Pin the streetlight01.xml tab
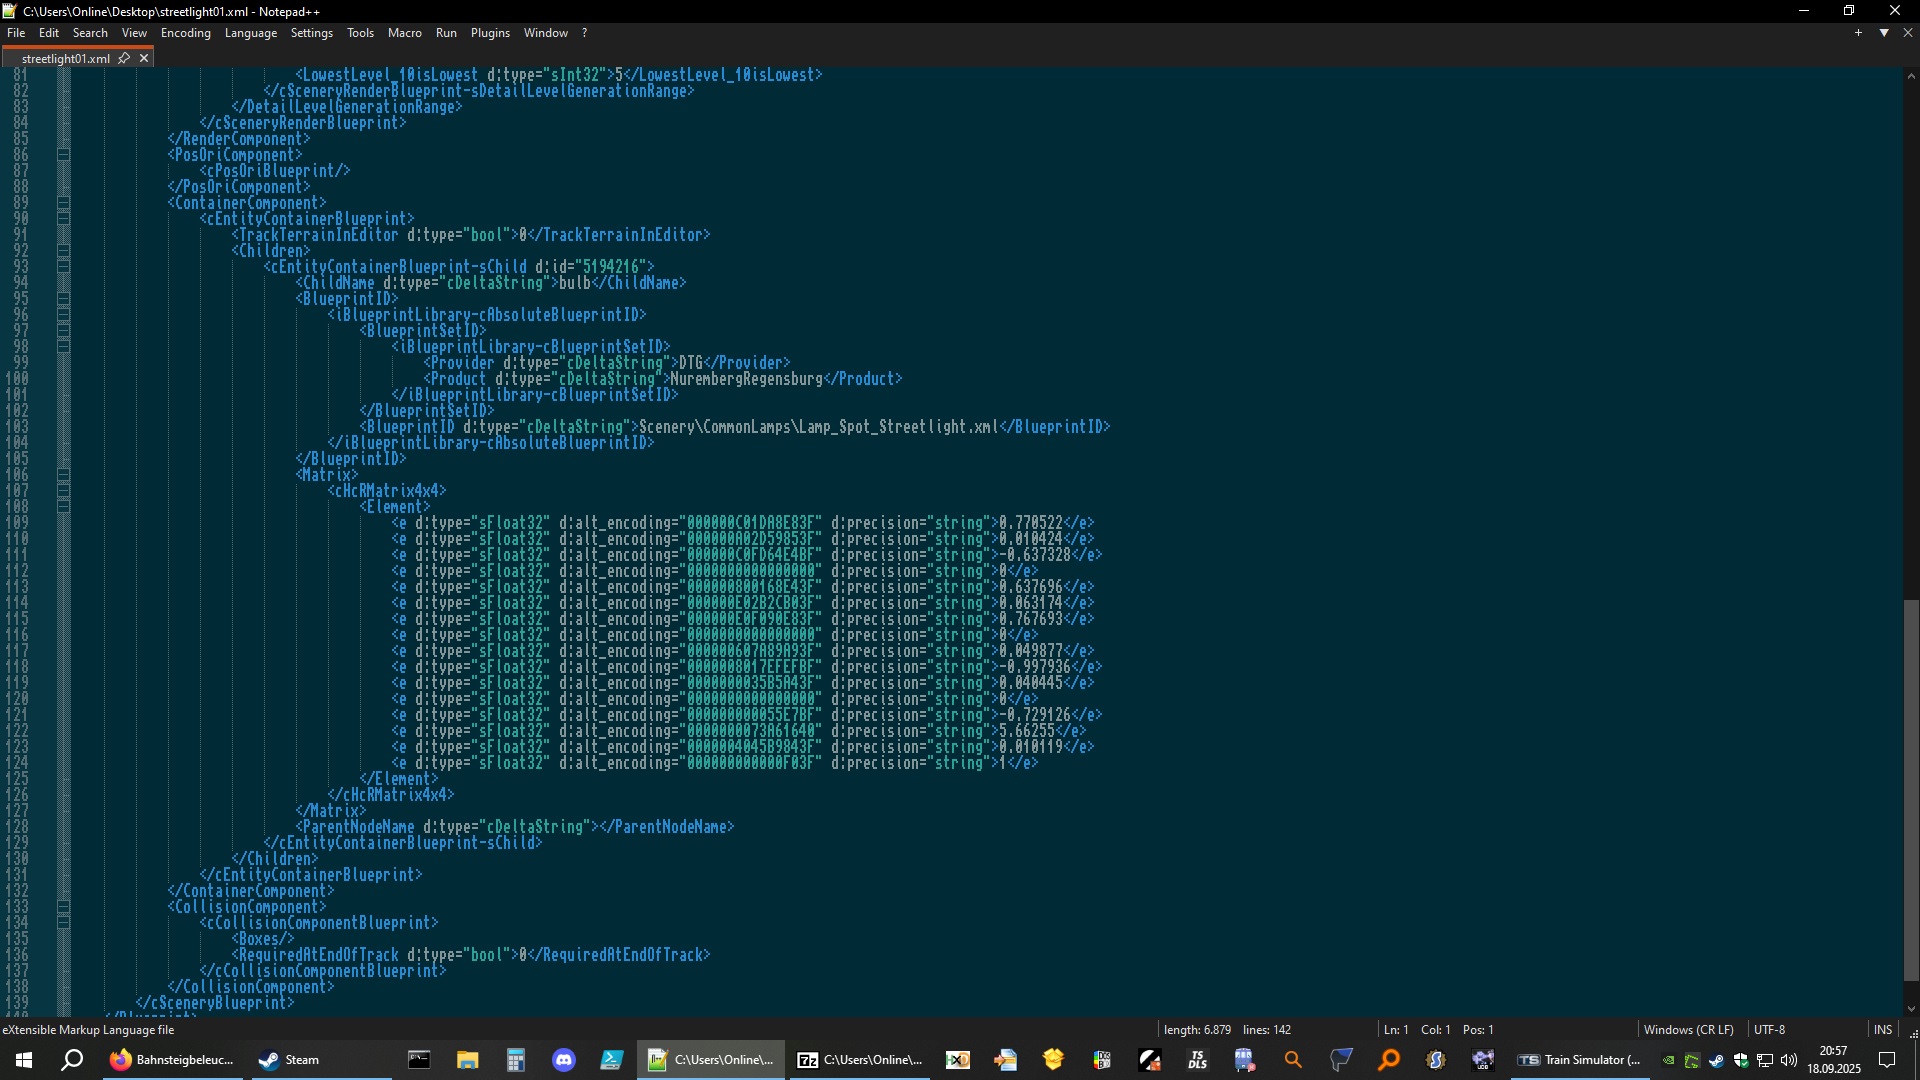This screenshot has width=1920, height=1080. click(x=124, y=58)
